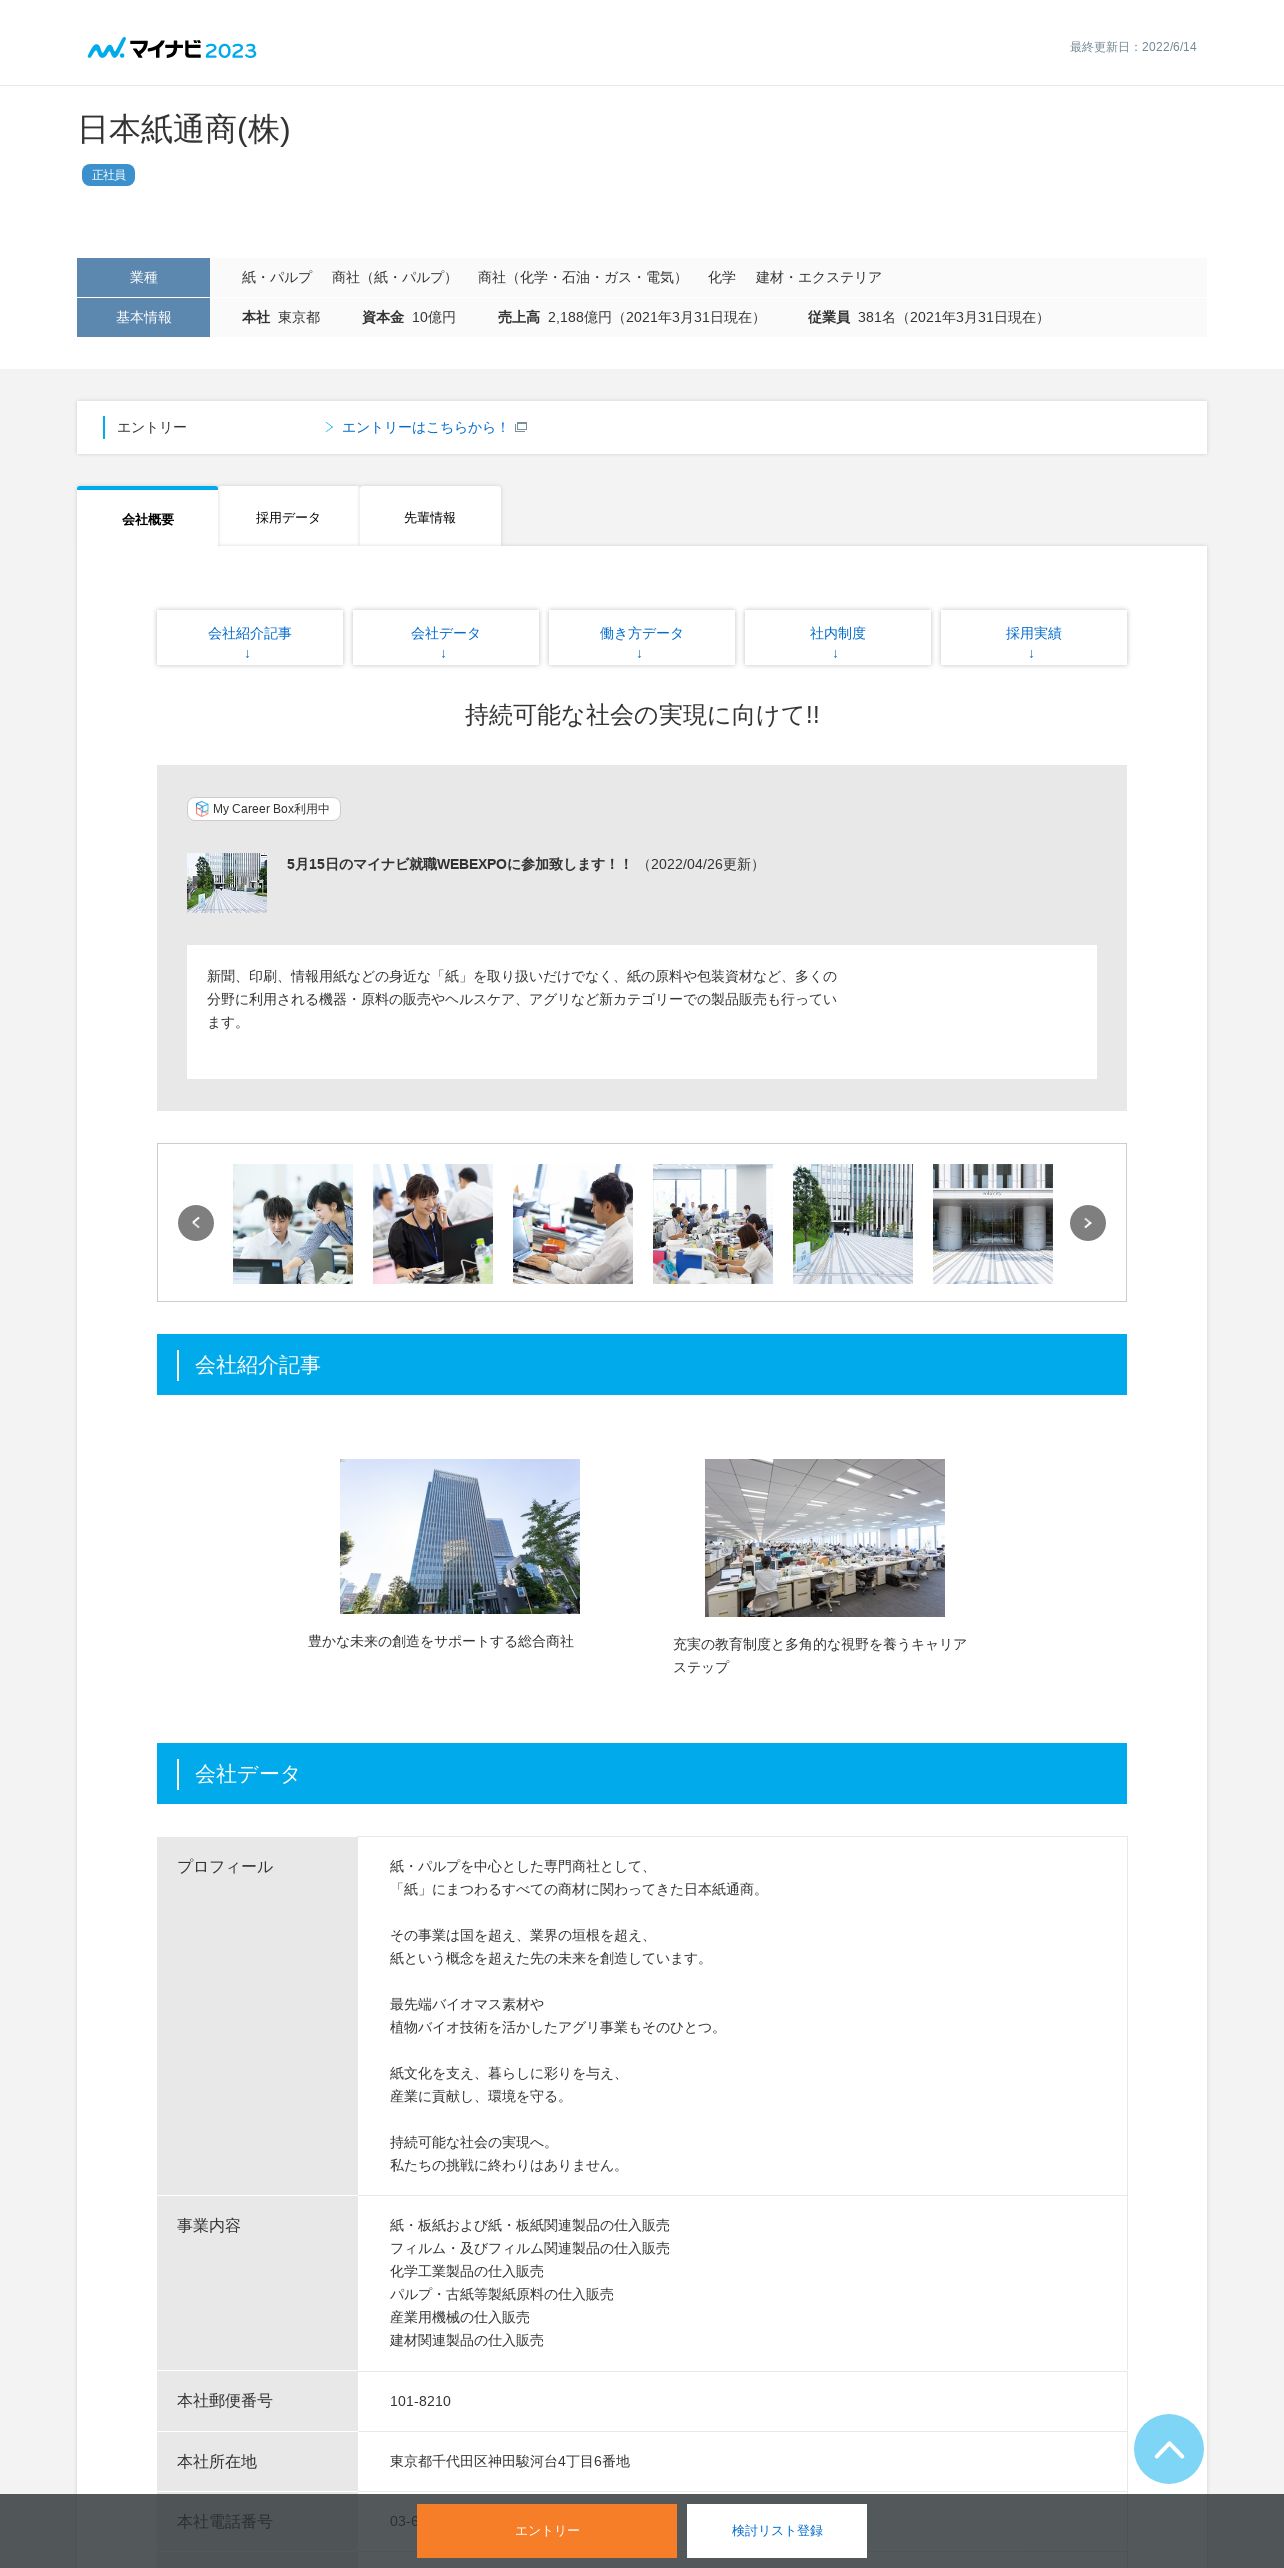Screen dimensions: 1284x2568
Task: Jump to 会社紹介記事 section
Action: coord(250,637)
